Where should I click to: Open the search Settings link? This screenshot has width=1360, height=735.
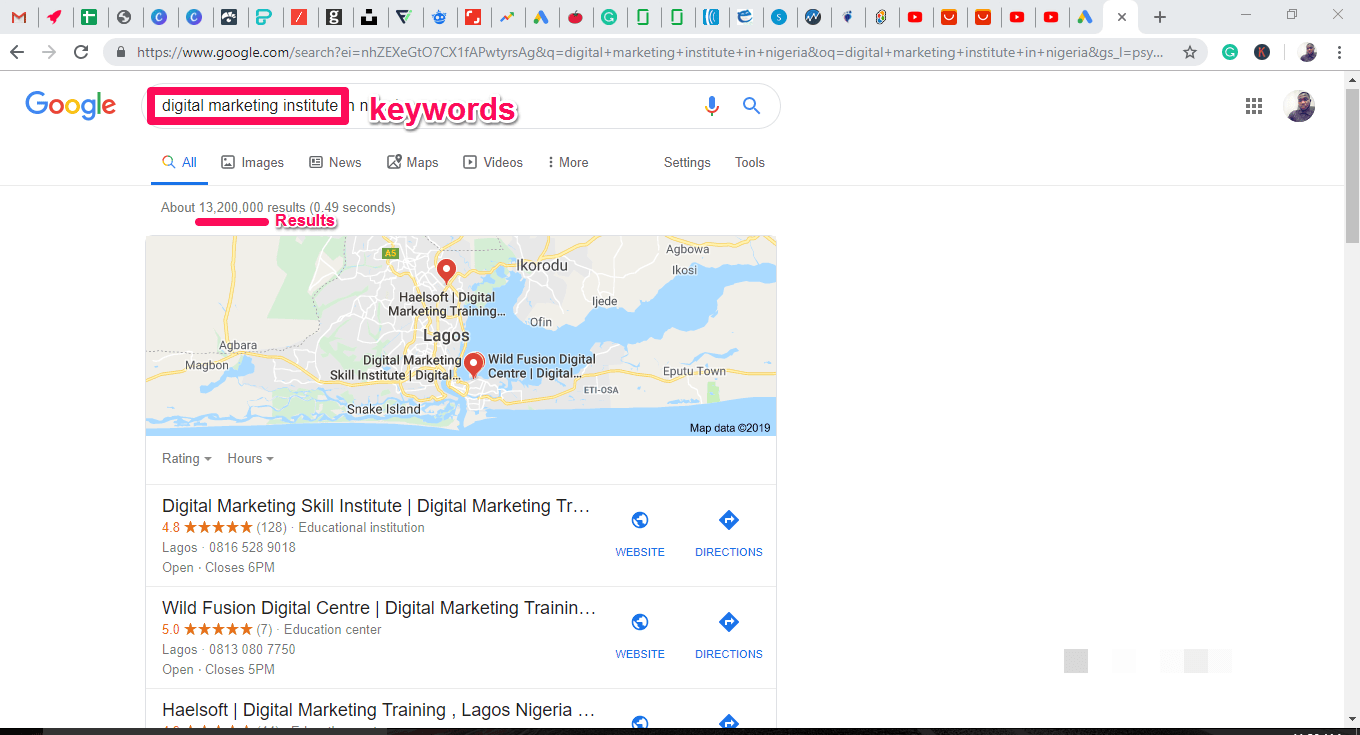coord(687,162)
